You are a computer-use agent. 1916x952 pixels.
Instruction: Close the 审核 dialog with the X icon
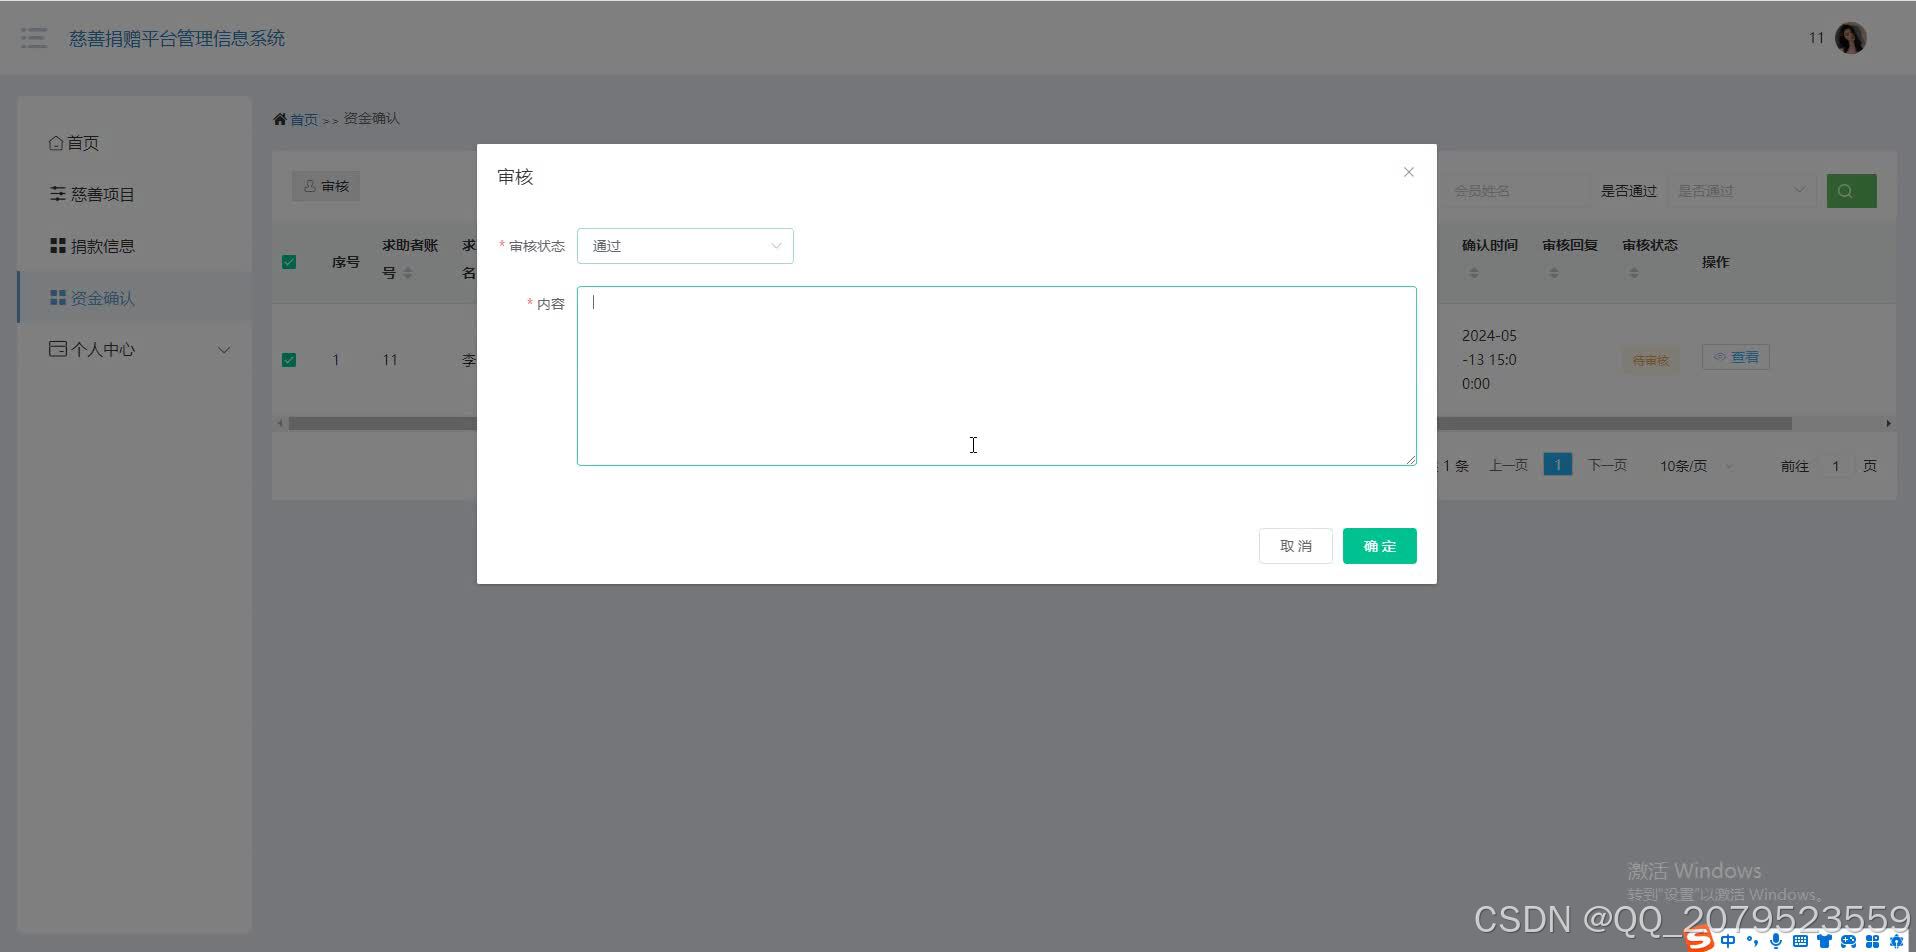coord(1408,172)
